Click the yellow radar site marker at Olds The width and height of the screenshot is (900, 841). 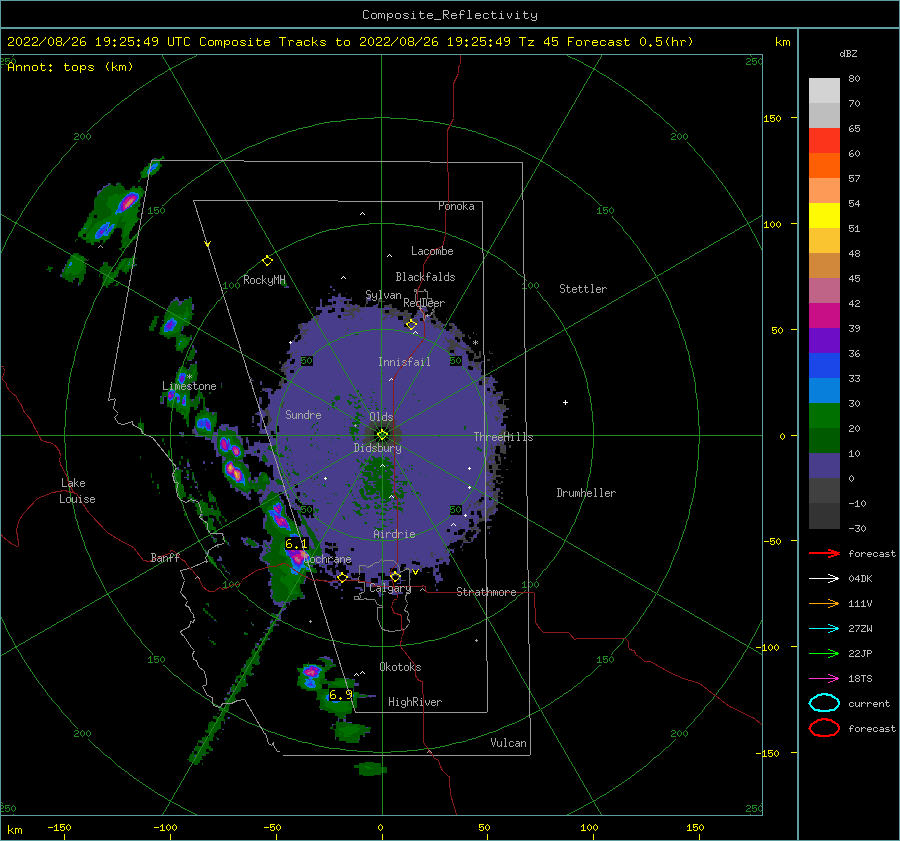(x=382, y=435)
